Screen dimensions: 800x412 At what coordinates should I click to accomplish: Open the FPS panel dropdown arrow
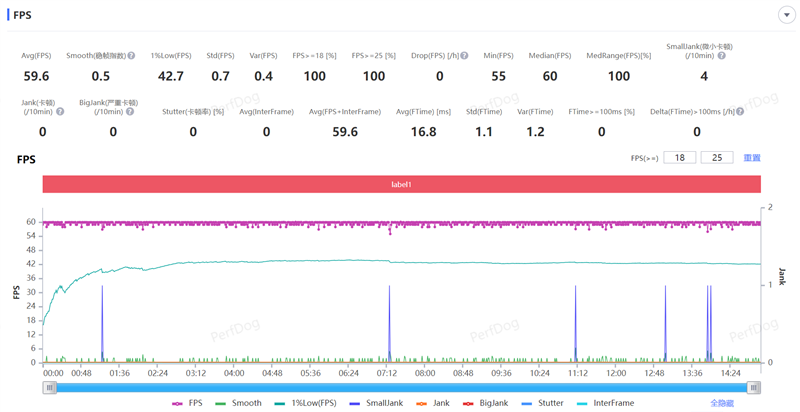[x=786, y=15]
